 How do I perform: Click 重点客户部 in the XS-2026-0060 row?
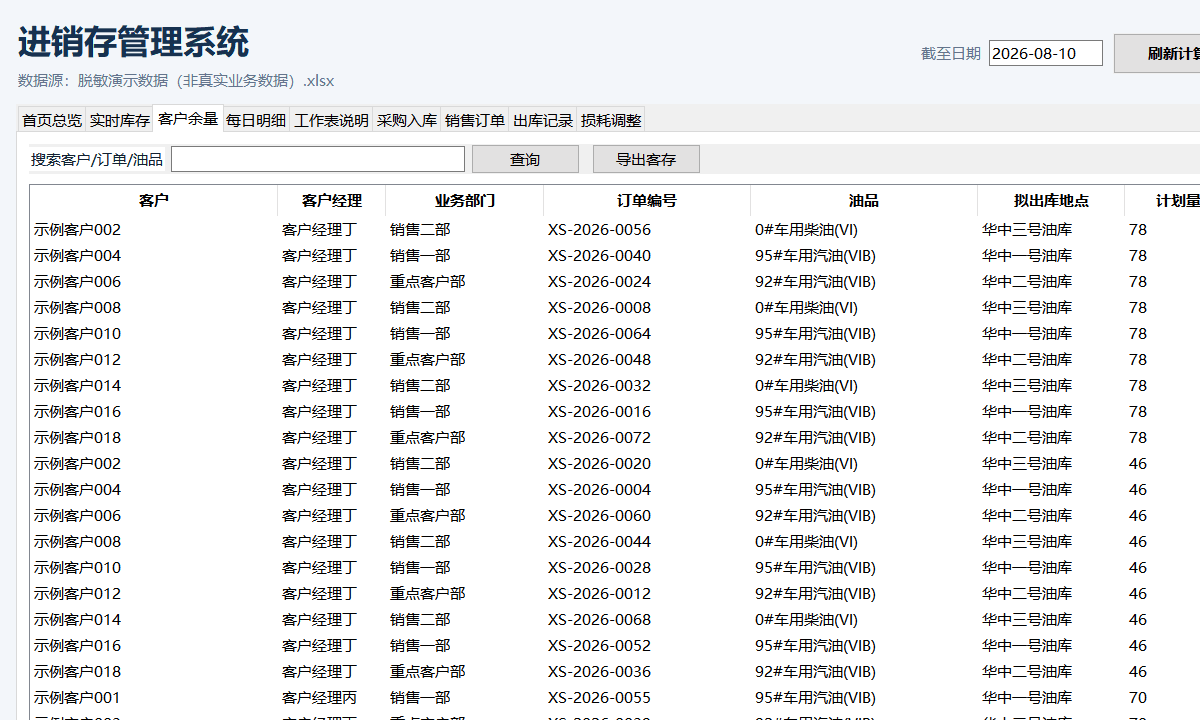[427, 515]
